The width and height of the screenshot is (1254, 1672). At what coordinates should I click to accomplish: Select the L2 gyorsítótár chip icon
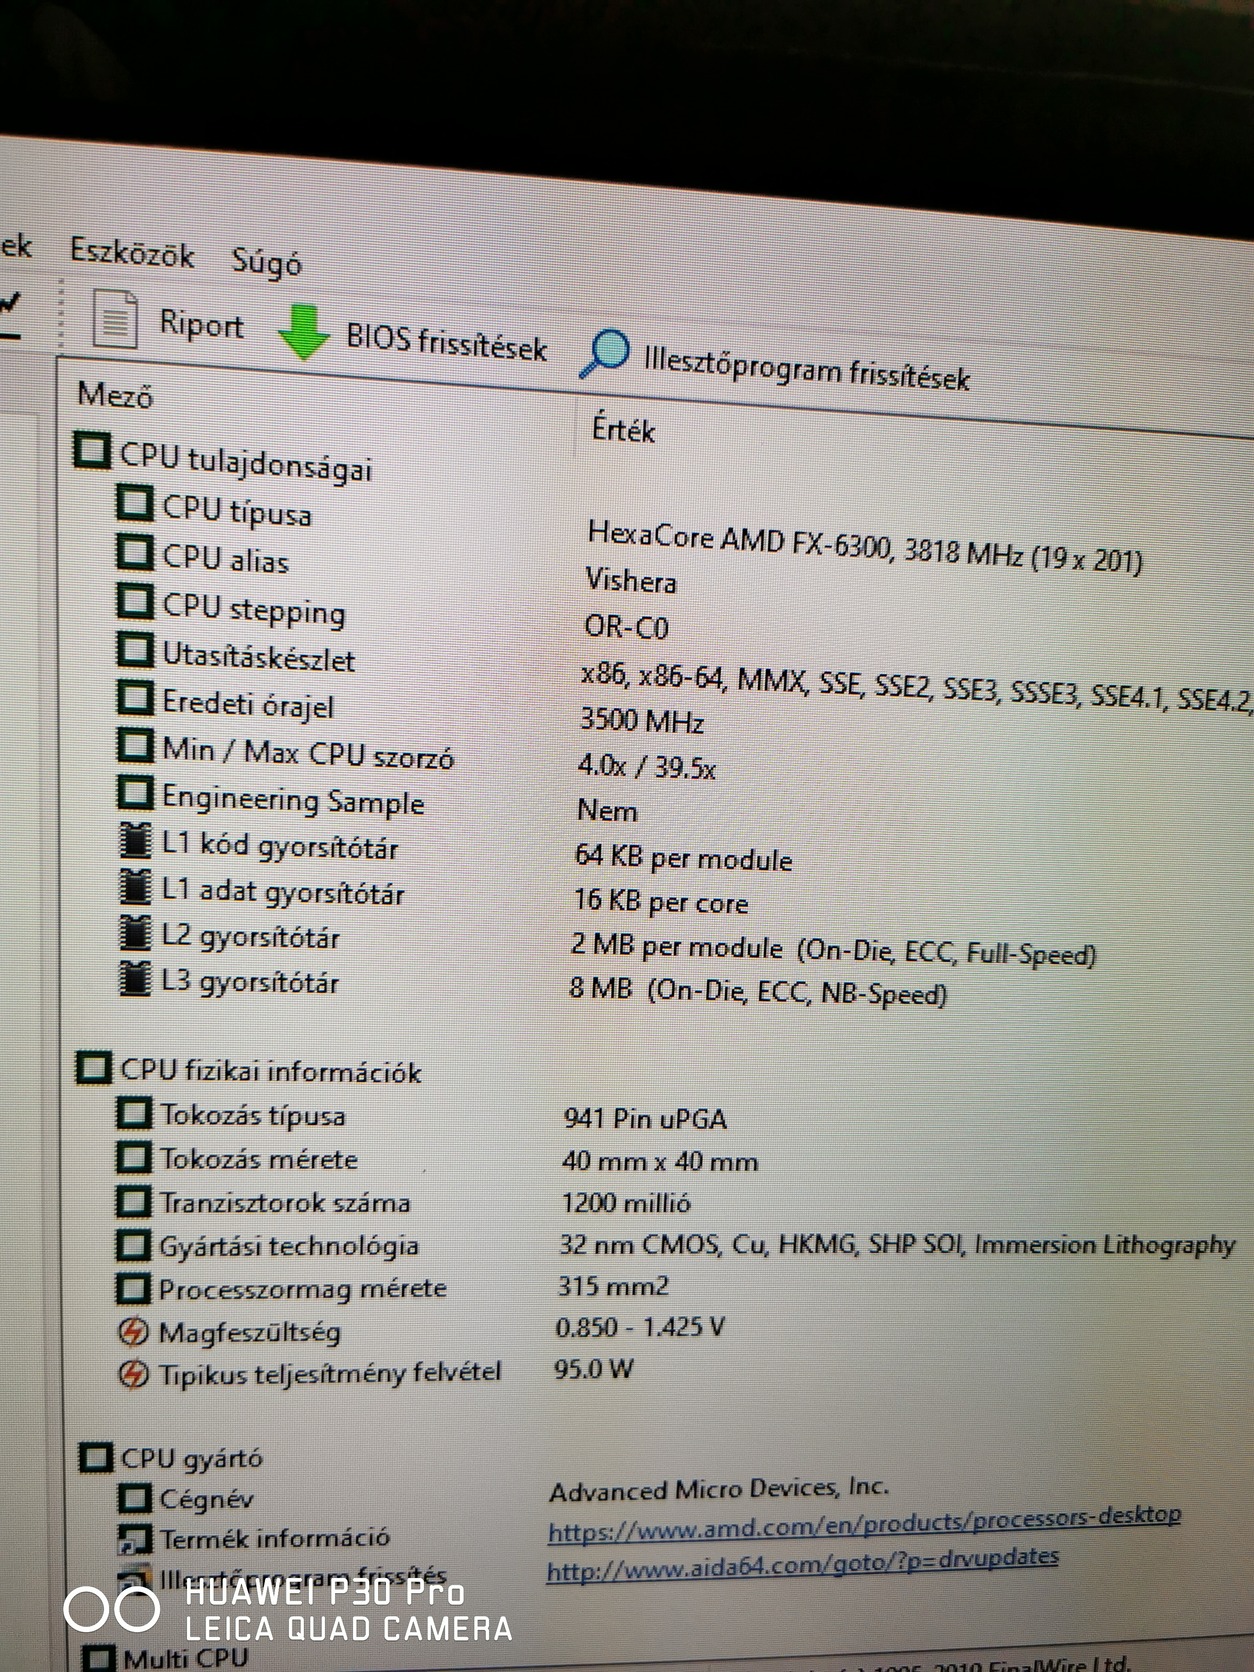tap(135, 932)
